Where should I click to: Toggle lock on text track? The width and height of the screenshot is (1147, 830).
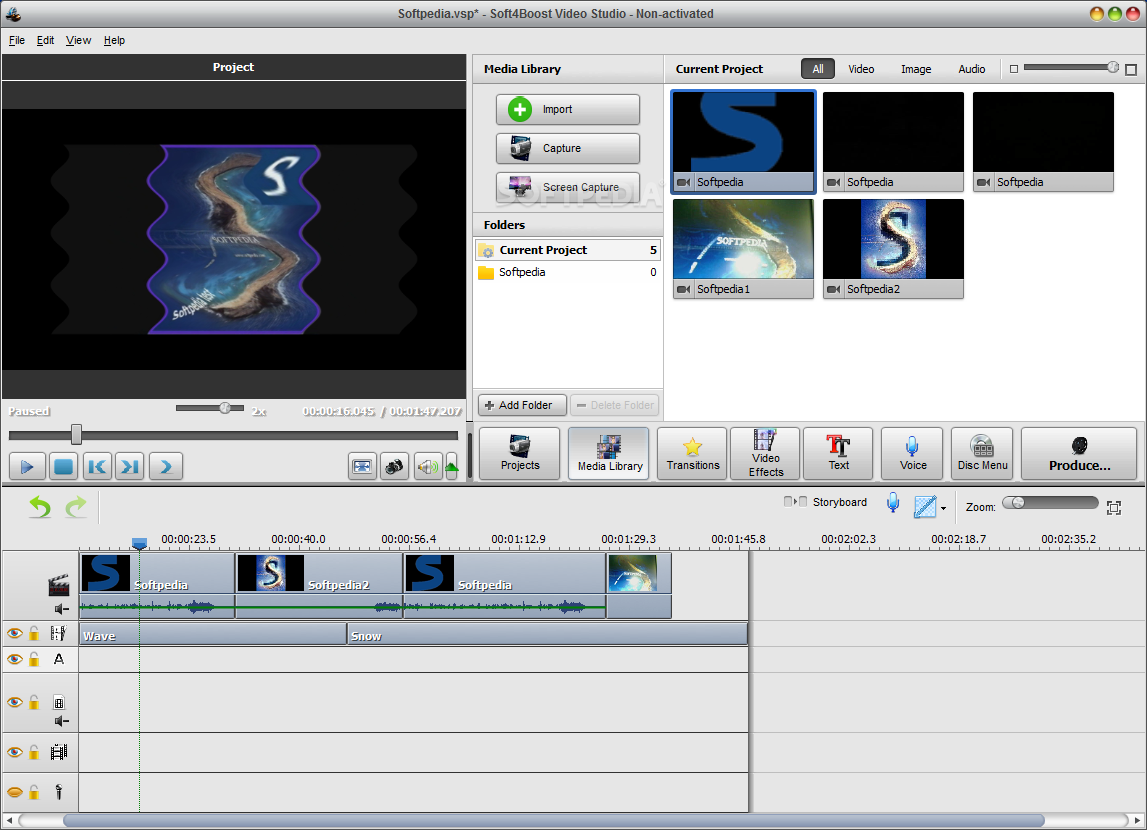click(34, 659)
